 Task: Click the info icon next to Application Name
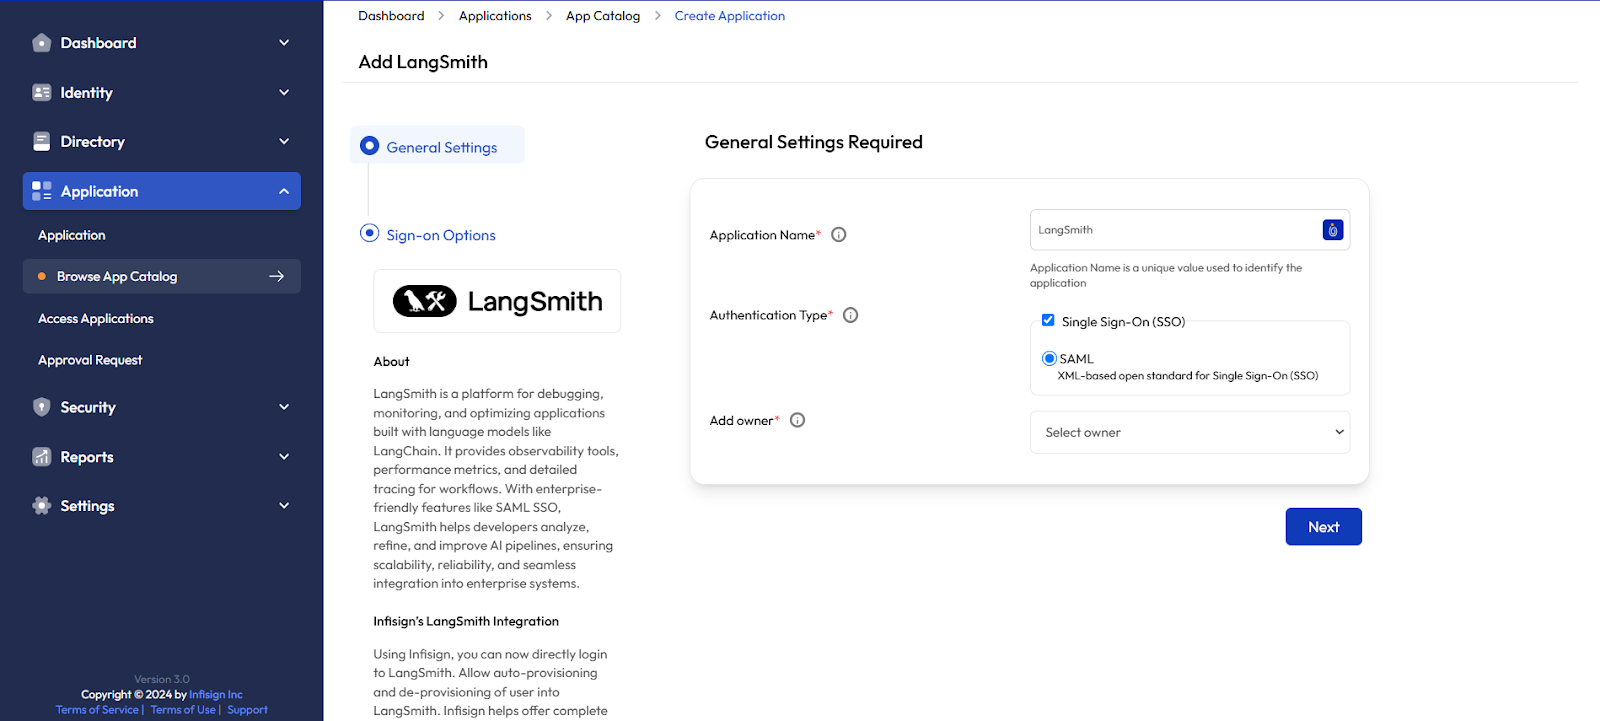[x=839, y=235]
